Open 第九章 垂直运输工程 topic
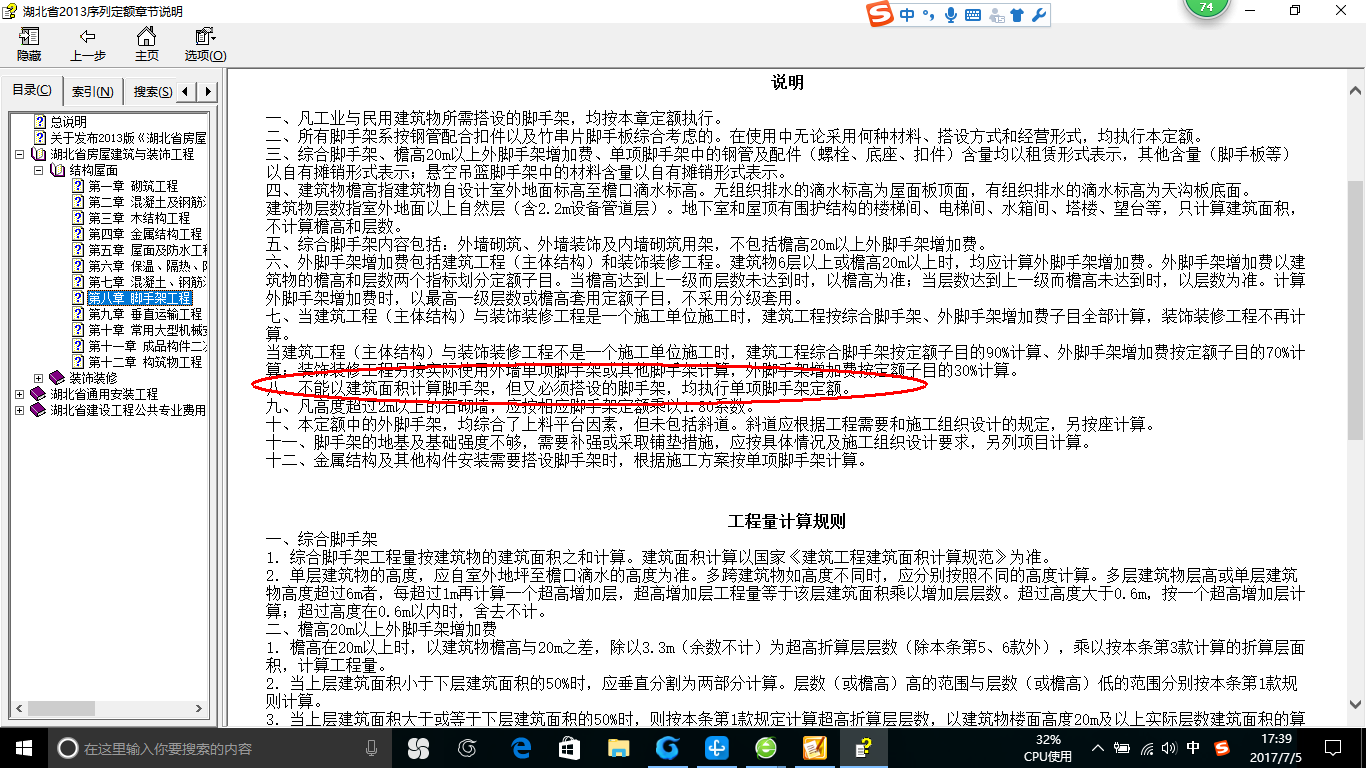The width and height of the screenshot is (1366, 768). (144, 314)
